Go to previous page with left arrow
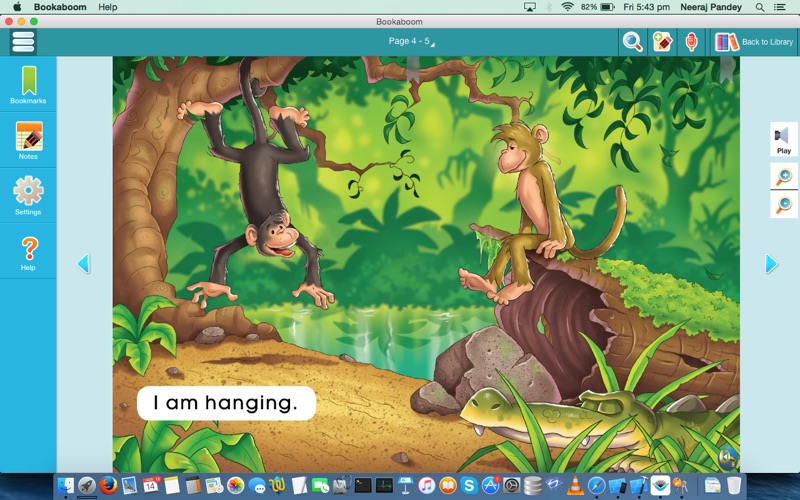The height and width of the screenshot is (500, 800). (x=83, y=264)
